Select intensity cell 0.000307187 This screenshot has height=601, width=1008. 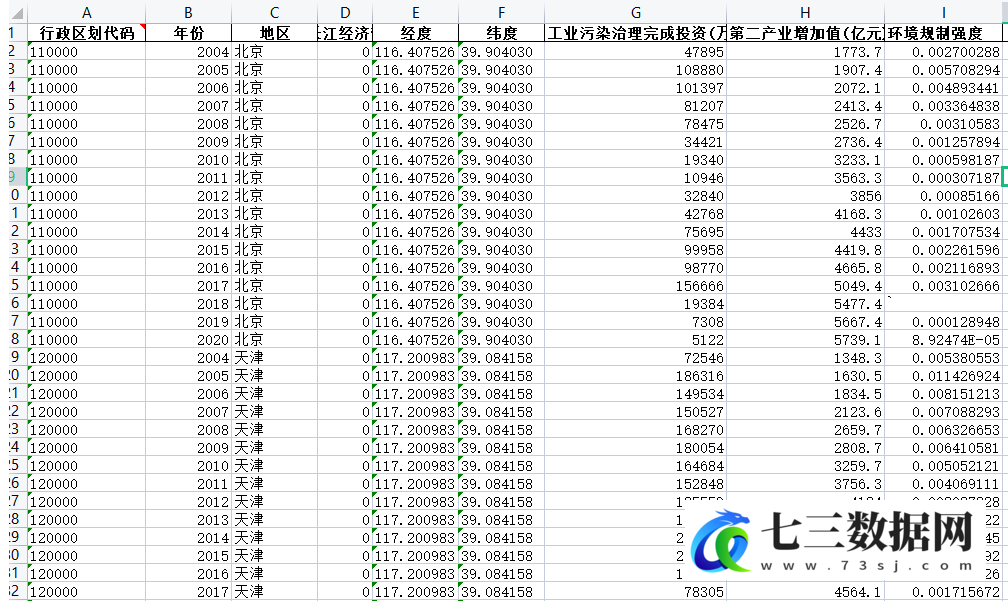click(944, 178)
